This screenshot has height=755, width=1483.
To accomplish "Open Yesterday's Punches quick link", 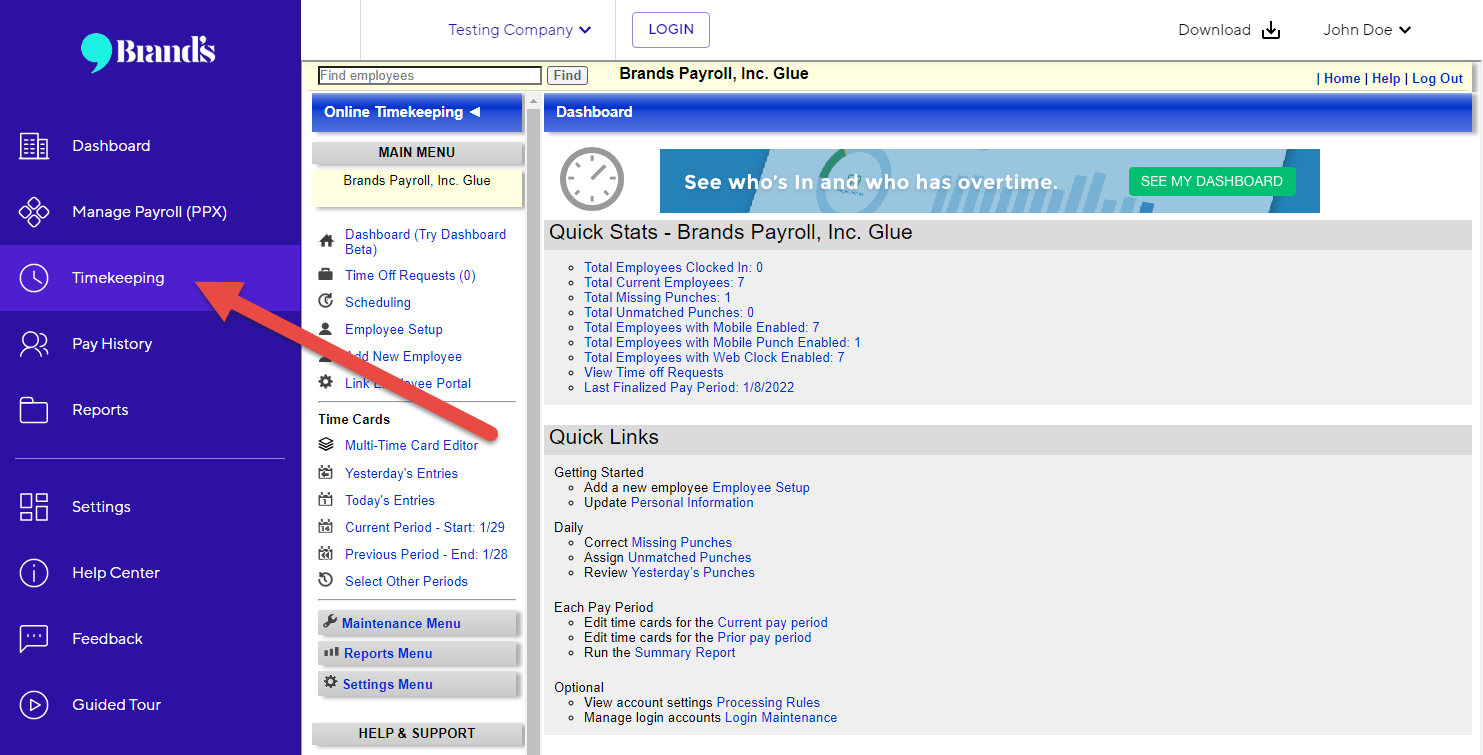I will (x=693, y=572).
